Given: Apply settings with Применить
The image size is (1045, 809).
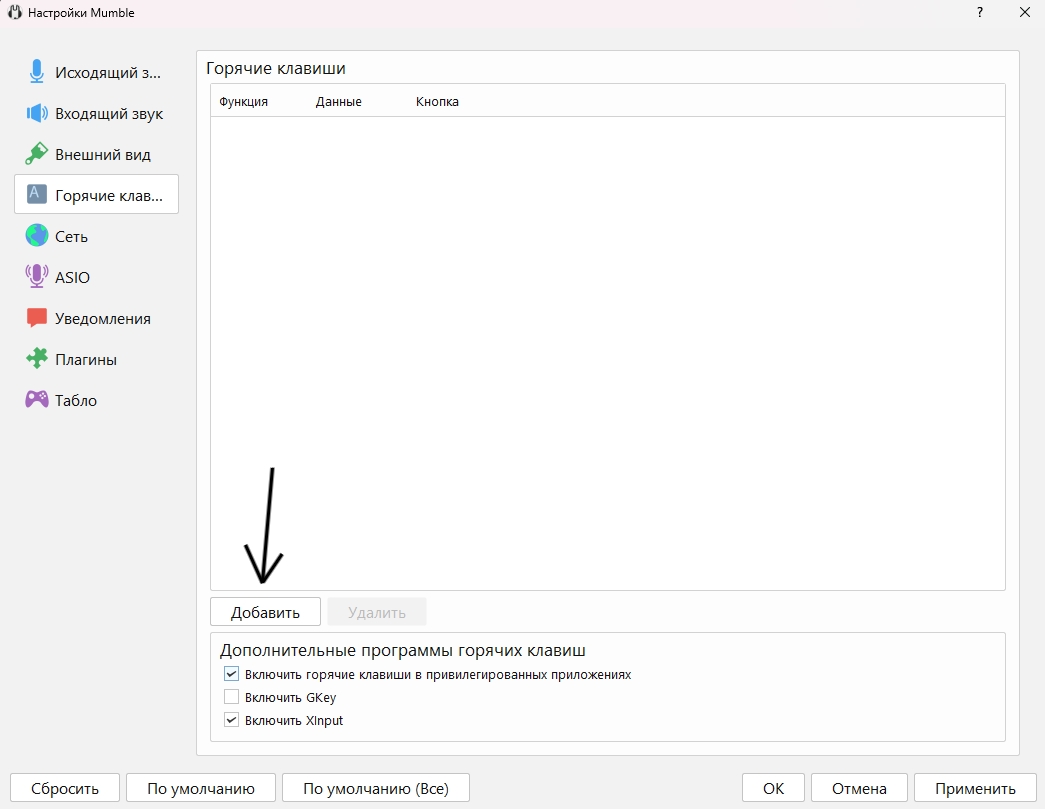Looking at the screenshot, I should 975,788.
